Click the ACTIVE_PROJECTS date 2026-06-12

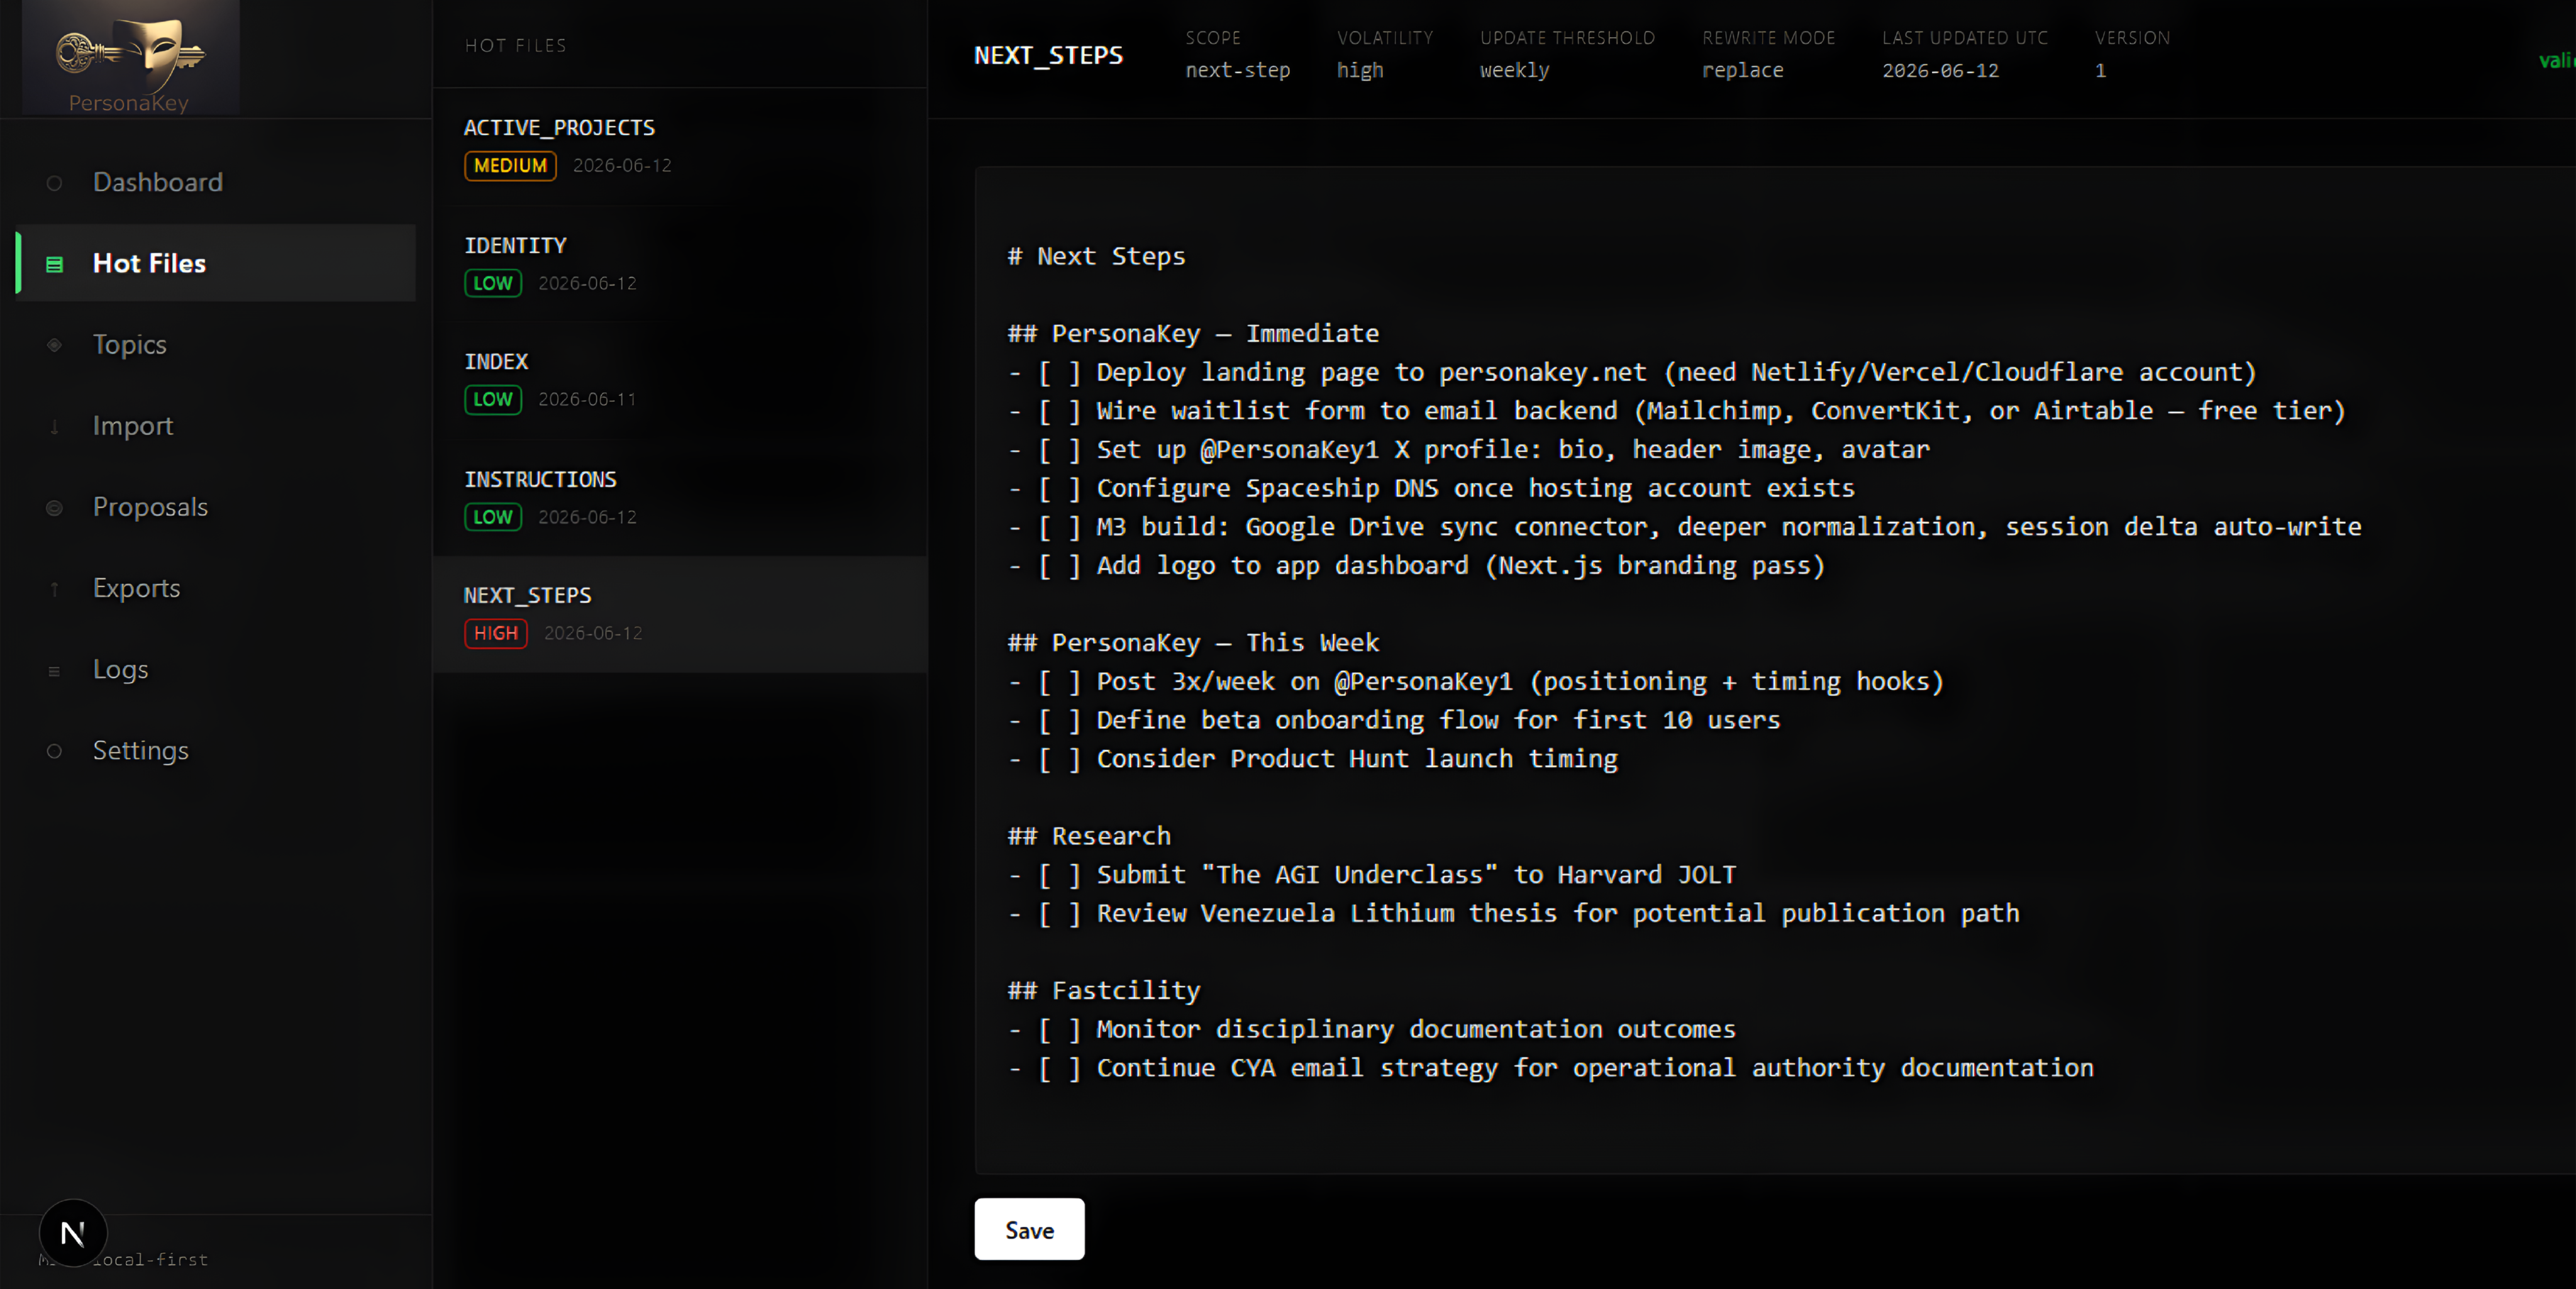(x=622, y=166)
